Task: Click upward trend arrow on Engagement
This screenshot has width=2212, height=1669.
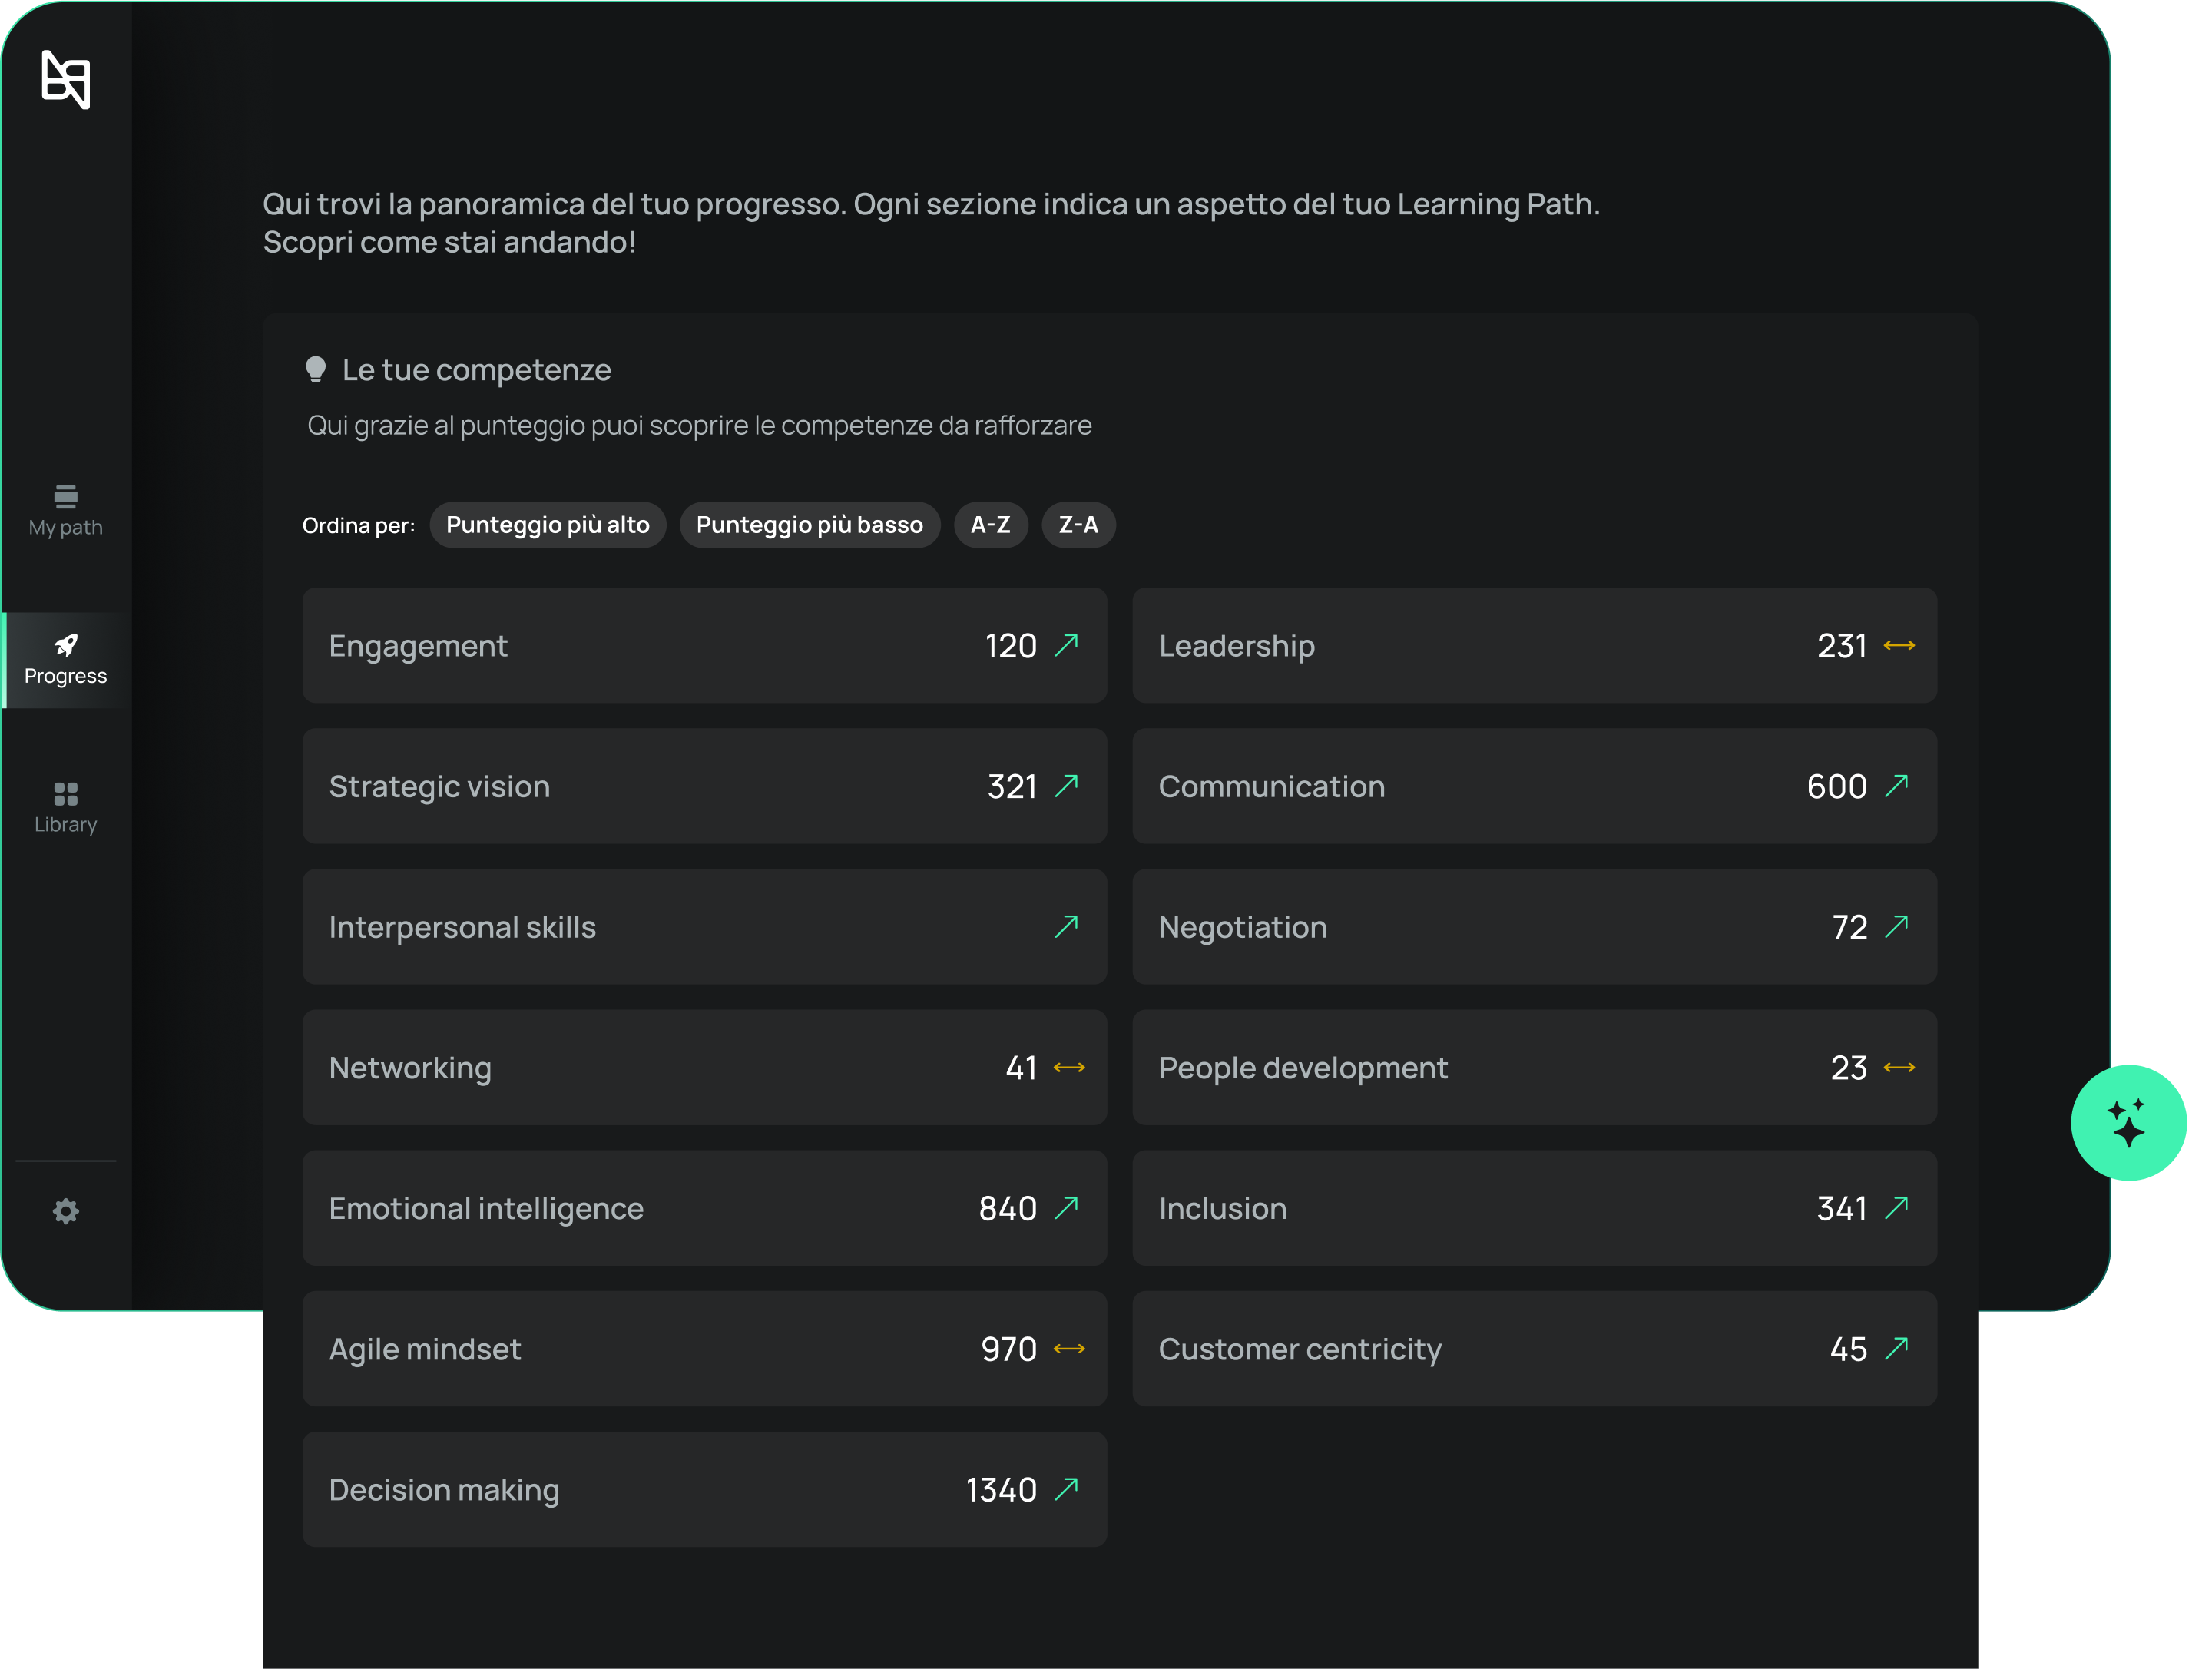Action: (1067, 645)
